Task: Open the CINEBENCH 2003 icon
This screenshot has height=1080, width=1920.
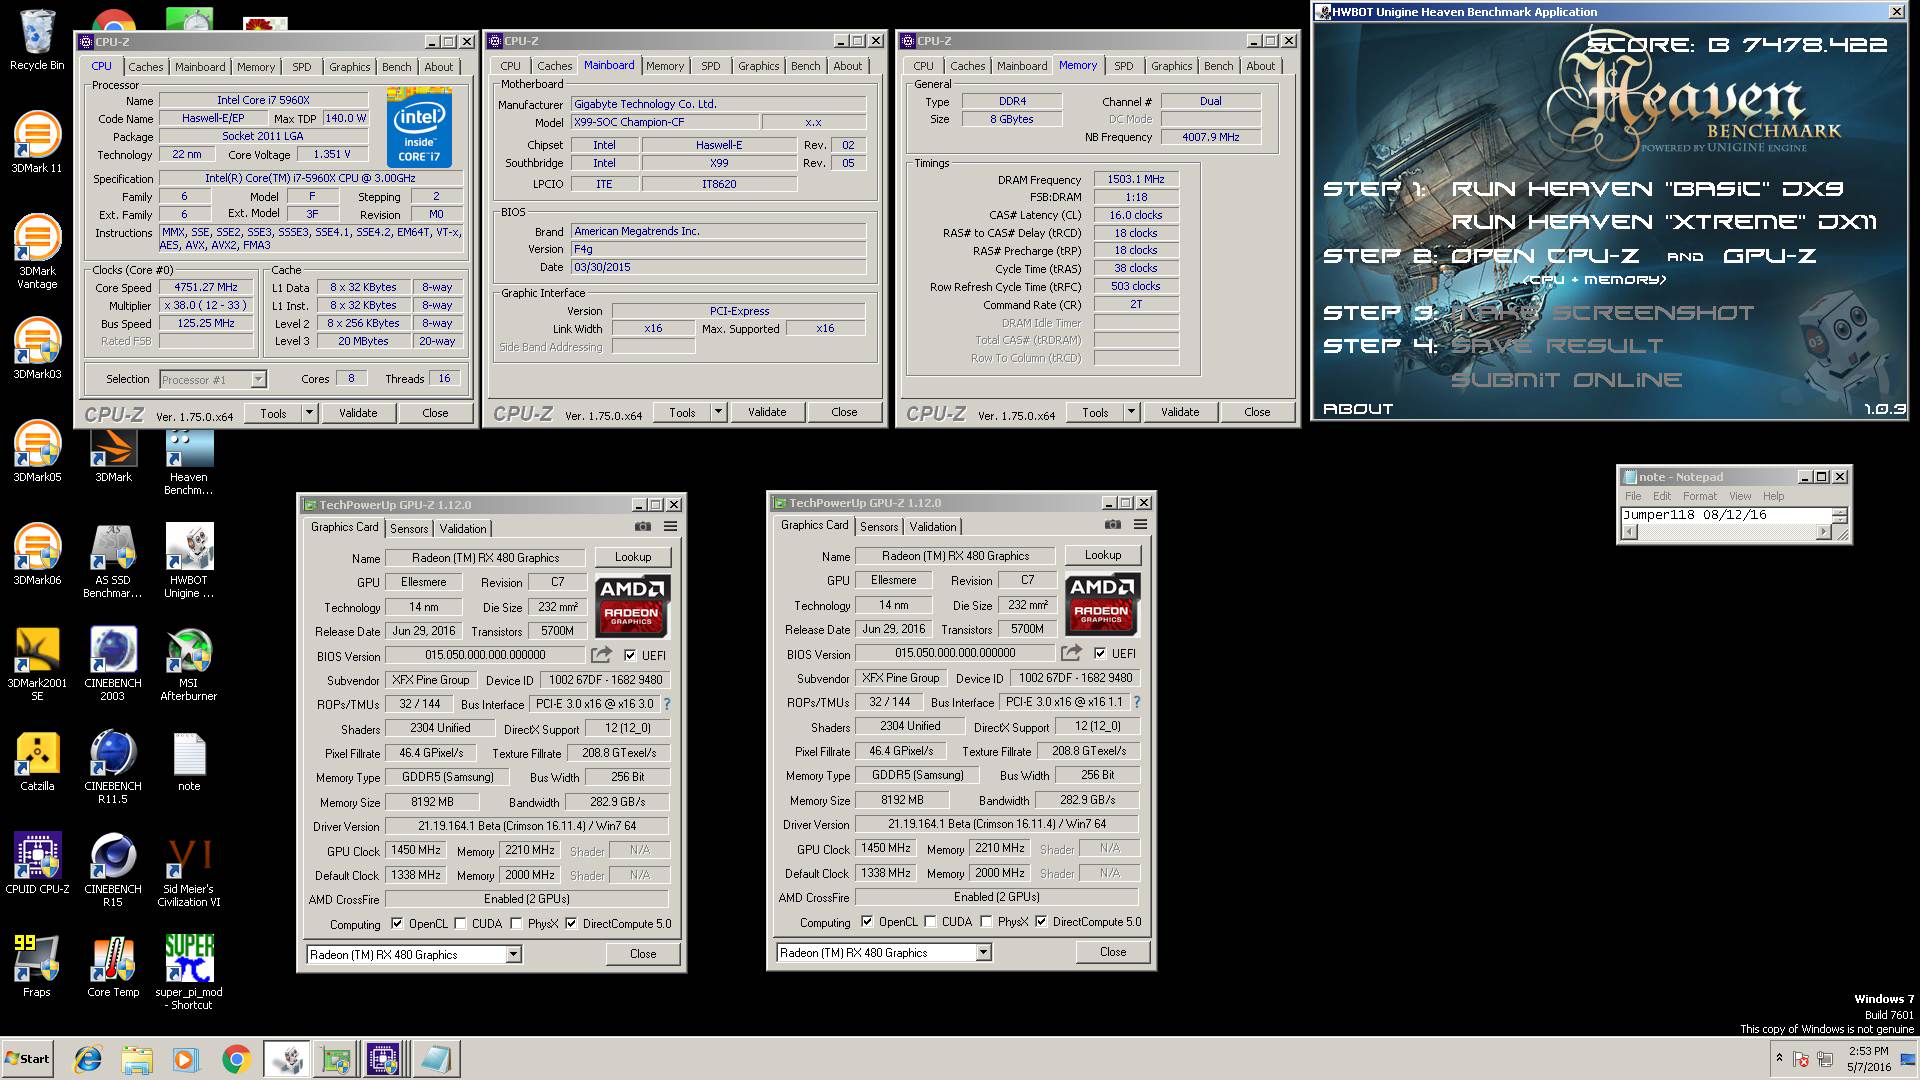Action: click(113, 663)
